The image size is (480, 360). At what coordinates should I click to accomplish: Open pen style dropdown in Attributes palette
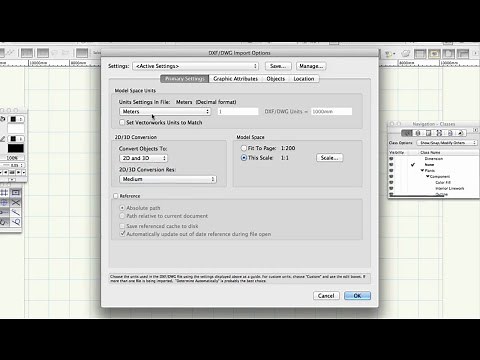click(16, 139)
